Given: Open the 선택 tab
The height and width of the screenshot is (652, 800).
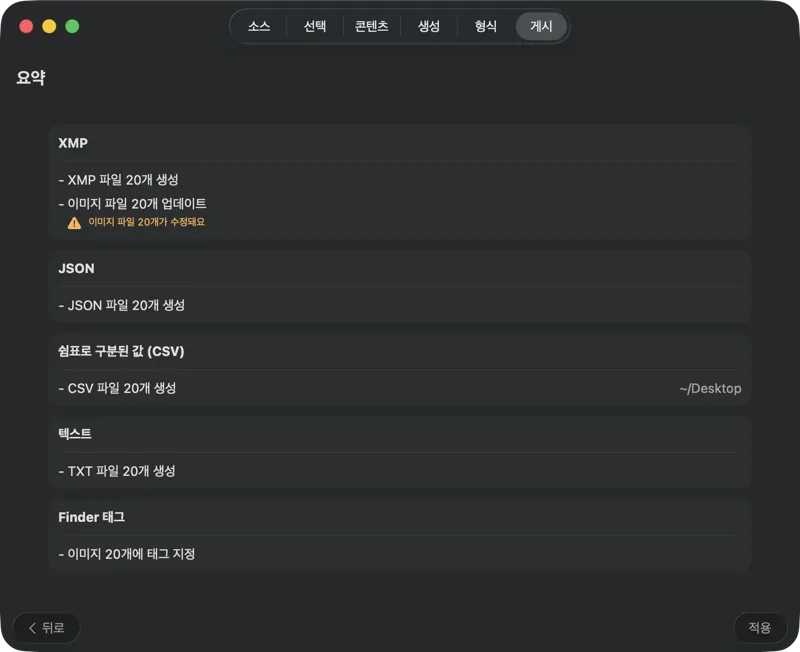Looking at the screenshot, I should click(x=315, y=27).
